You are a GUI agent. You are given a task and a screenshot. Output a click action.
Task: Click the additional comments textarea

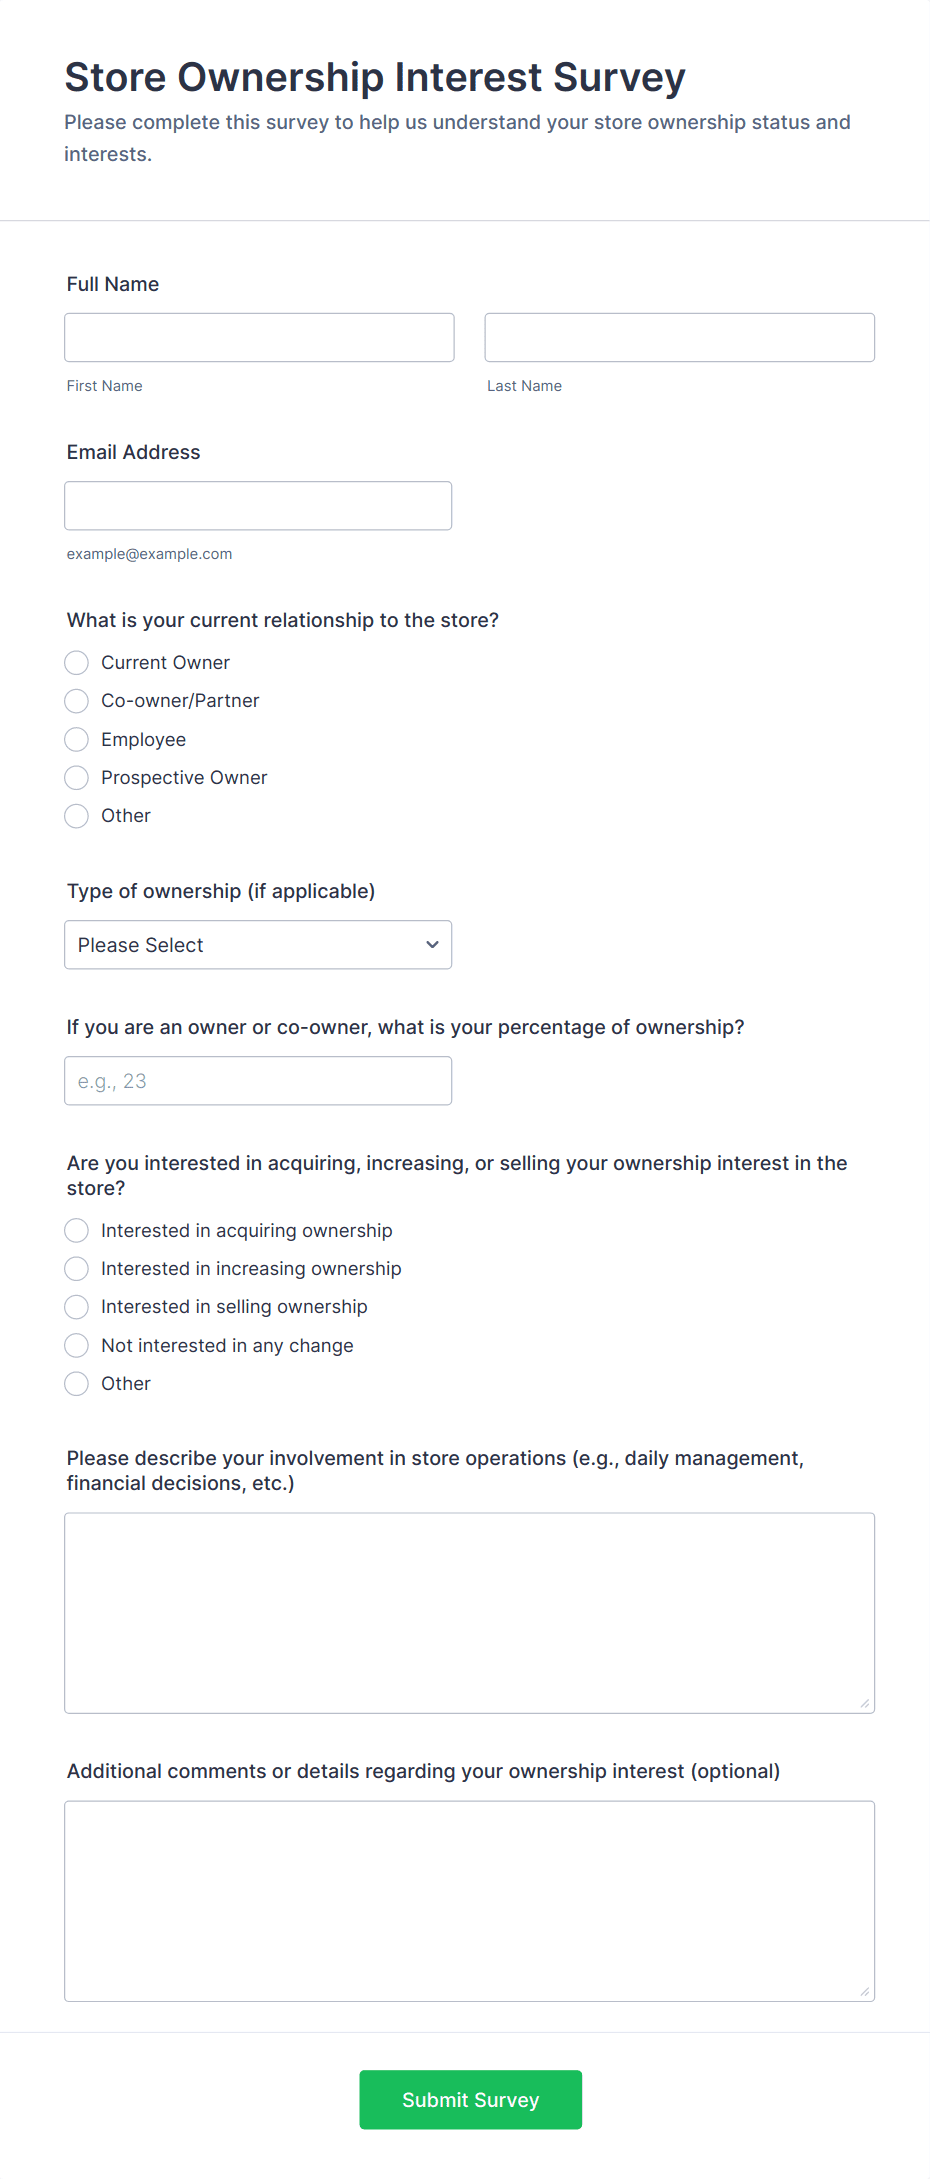pos(469,1901)
